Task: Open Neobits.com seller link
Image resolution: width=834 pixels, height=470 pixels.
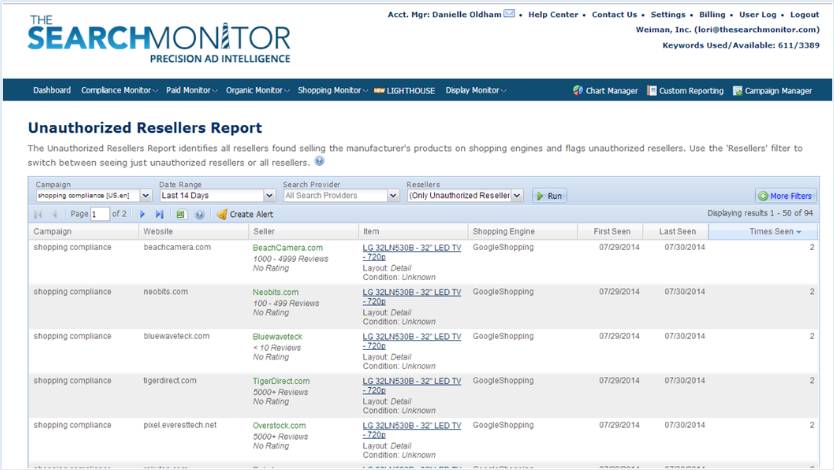Action: click(275, 292)
